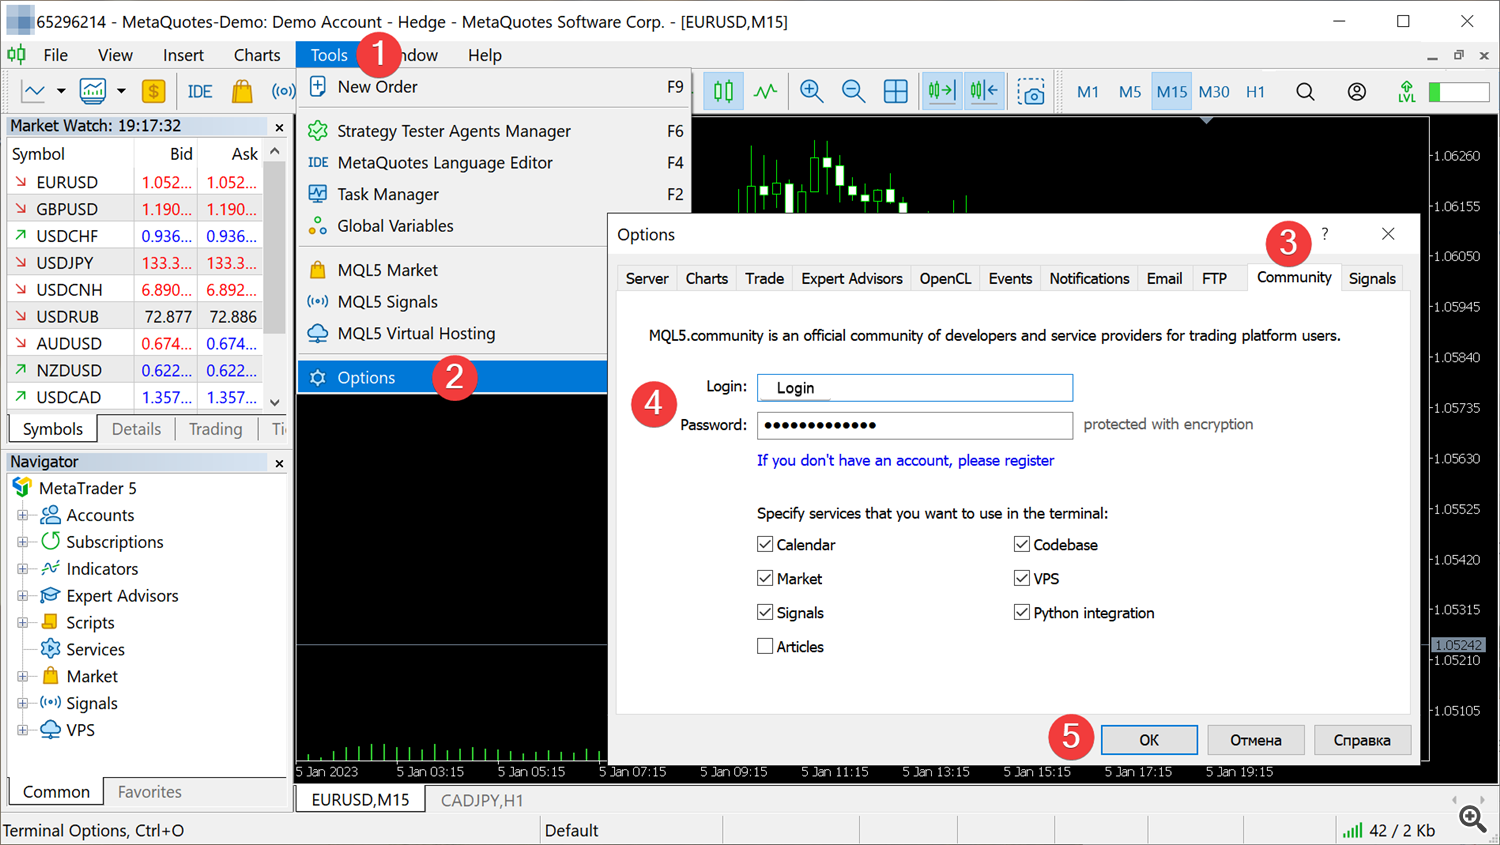Uncheck the Signals service checkbox
1500x845 pixels.
click(x=765, y=613)
